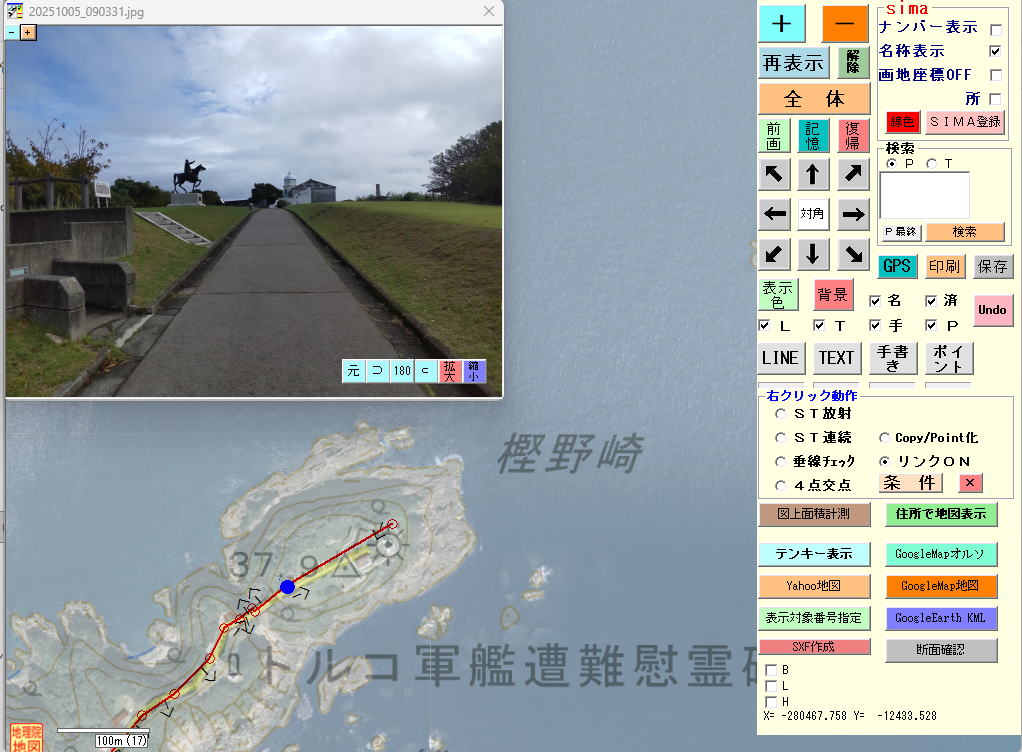Click the red 線色 line color button

coord(902,122)
